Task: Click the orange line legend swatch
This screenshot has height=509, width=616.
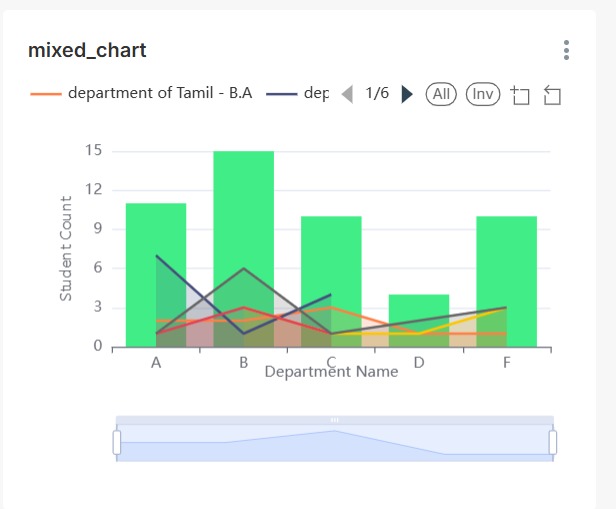Action: [46, 94]
